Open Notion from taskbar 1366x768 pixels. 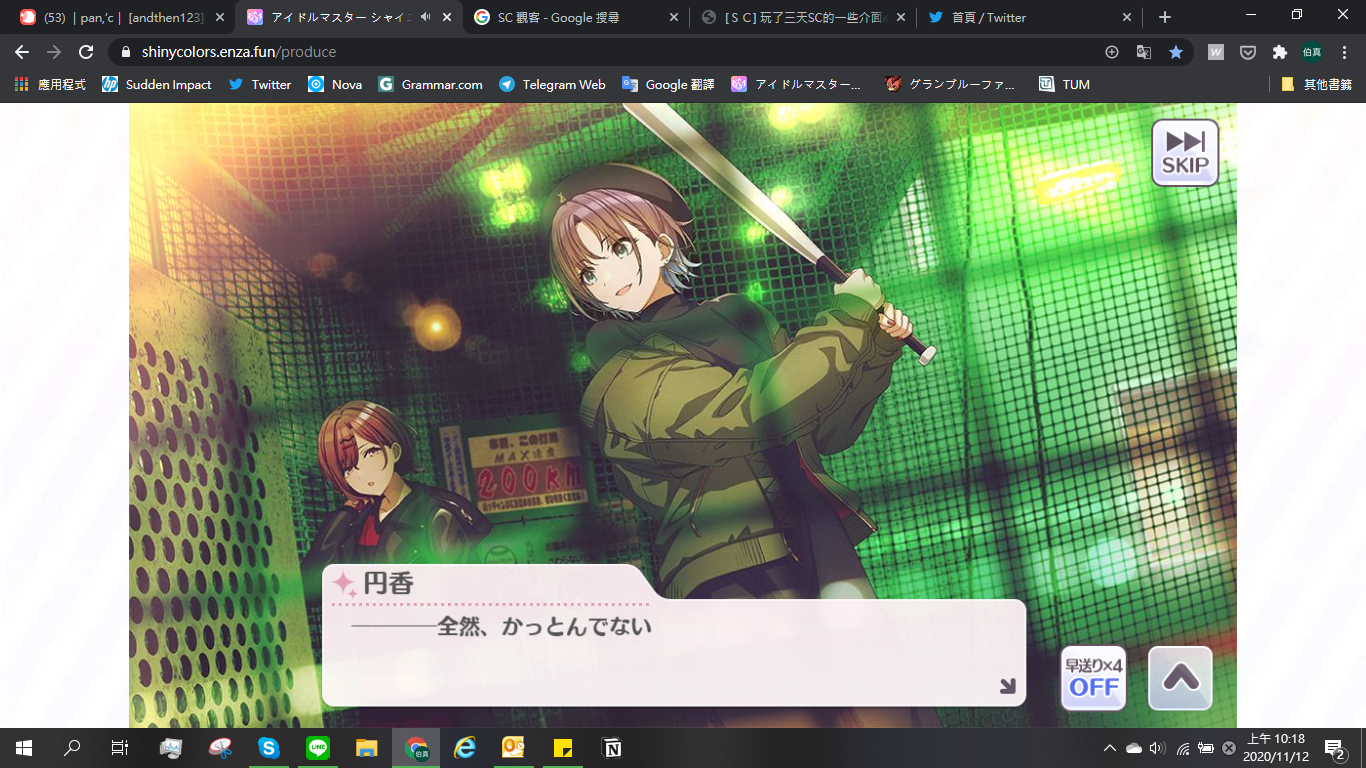pos(611,748)
